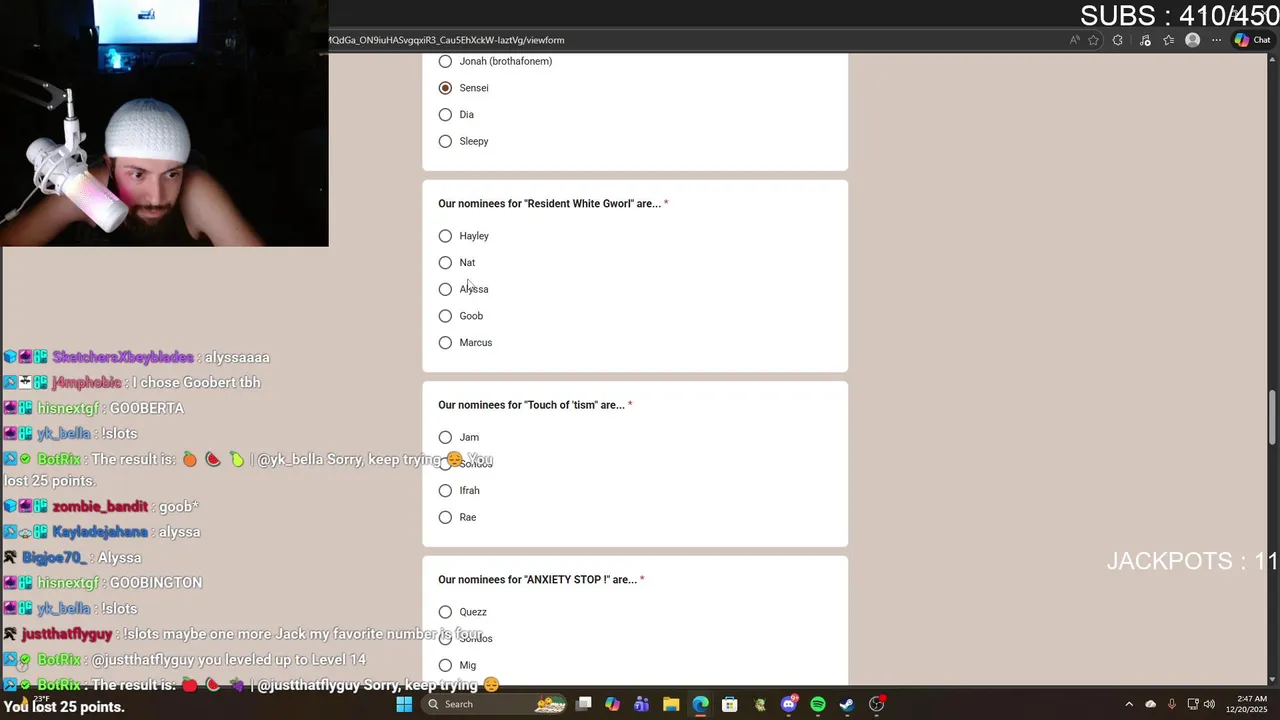Open the Favorites list icon
1280x720 pixels.
click(1168, 40)
